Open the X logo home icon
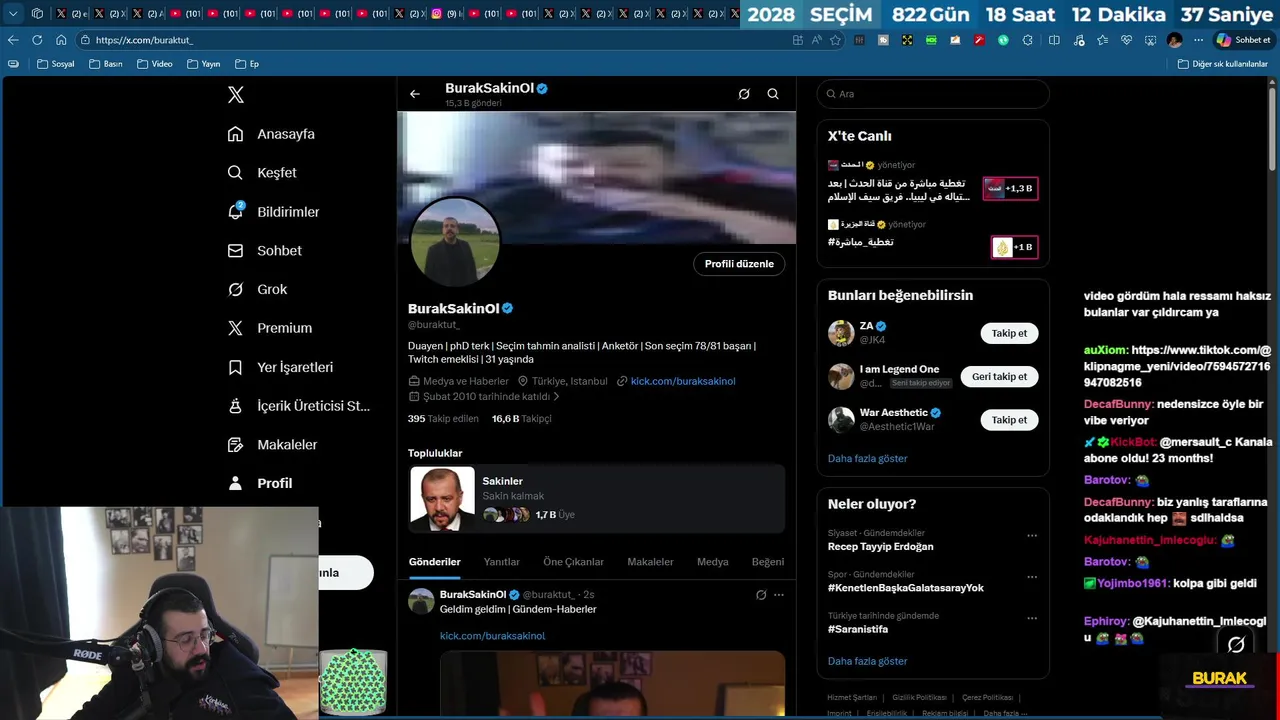The width and height of the screenshot is (1280, 720). click(x=236, y=95)
